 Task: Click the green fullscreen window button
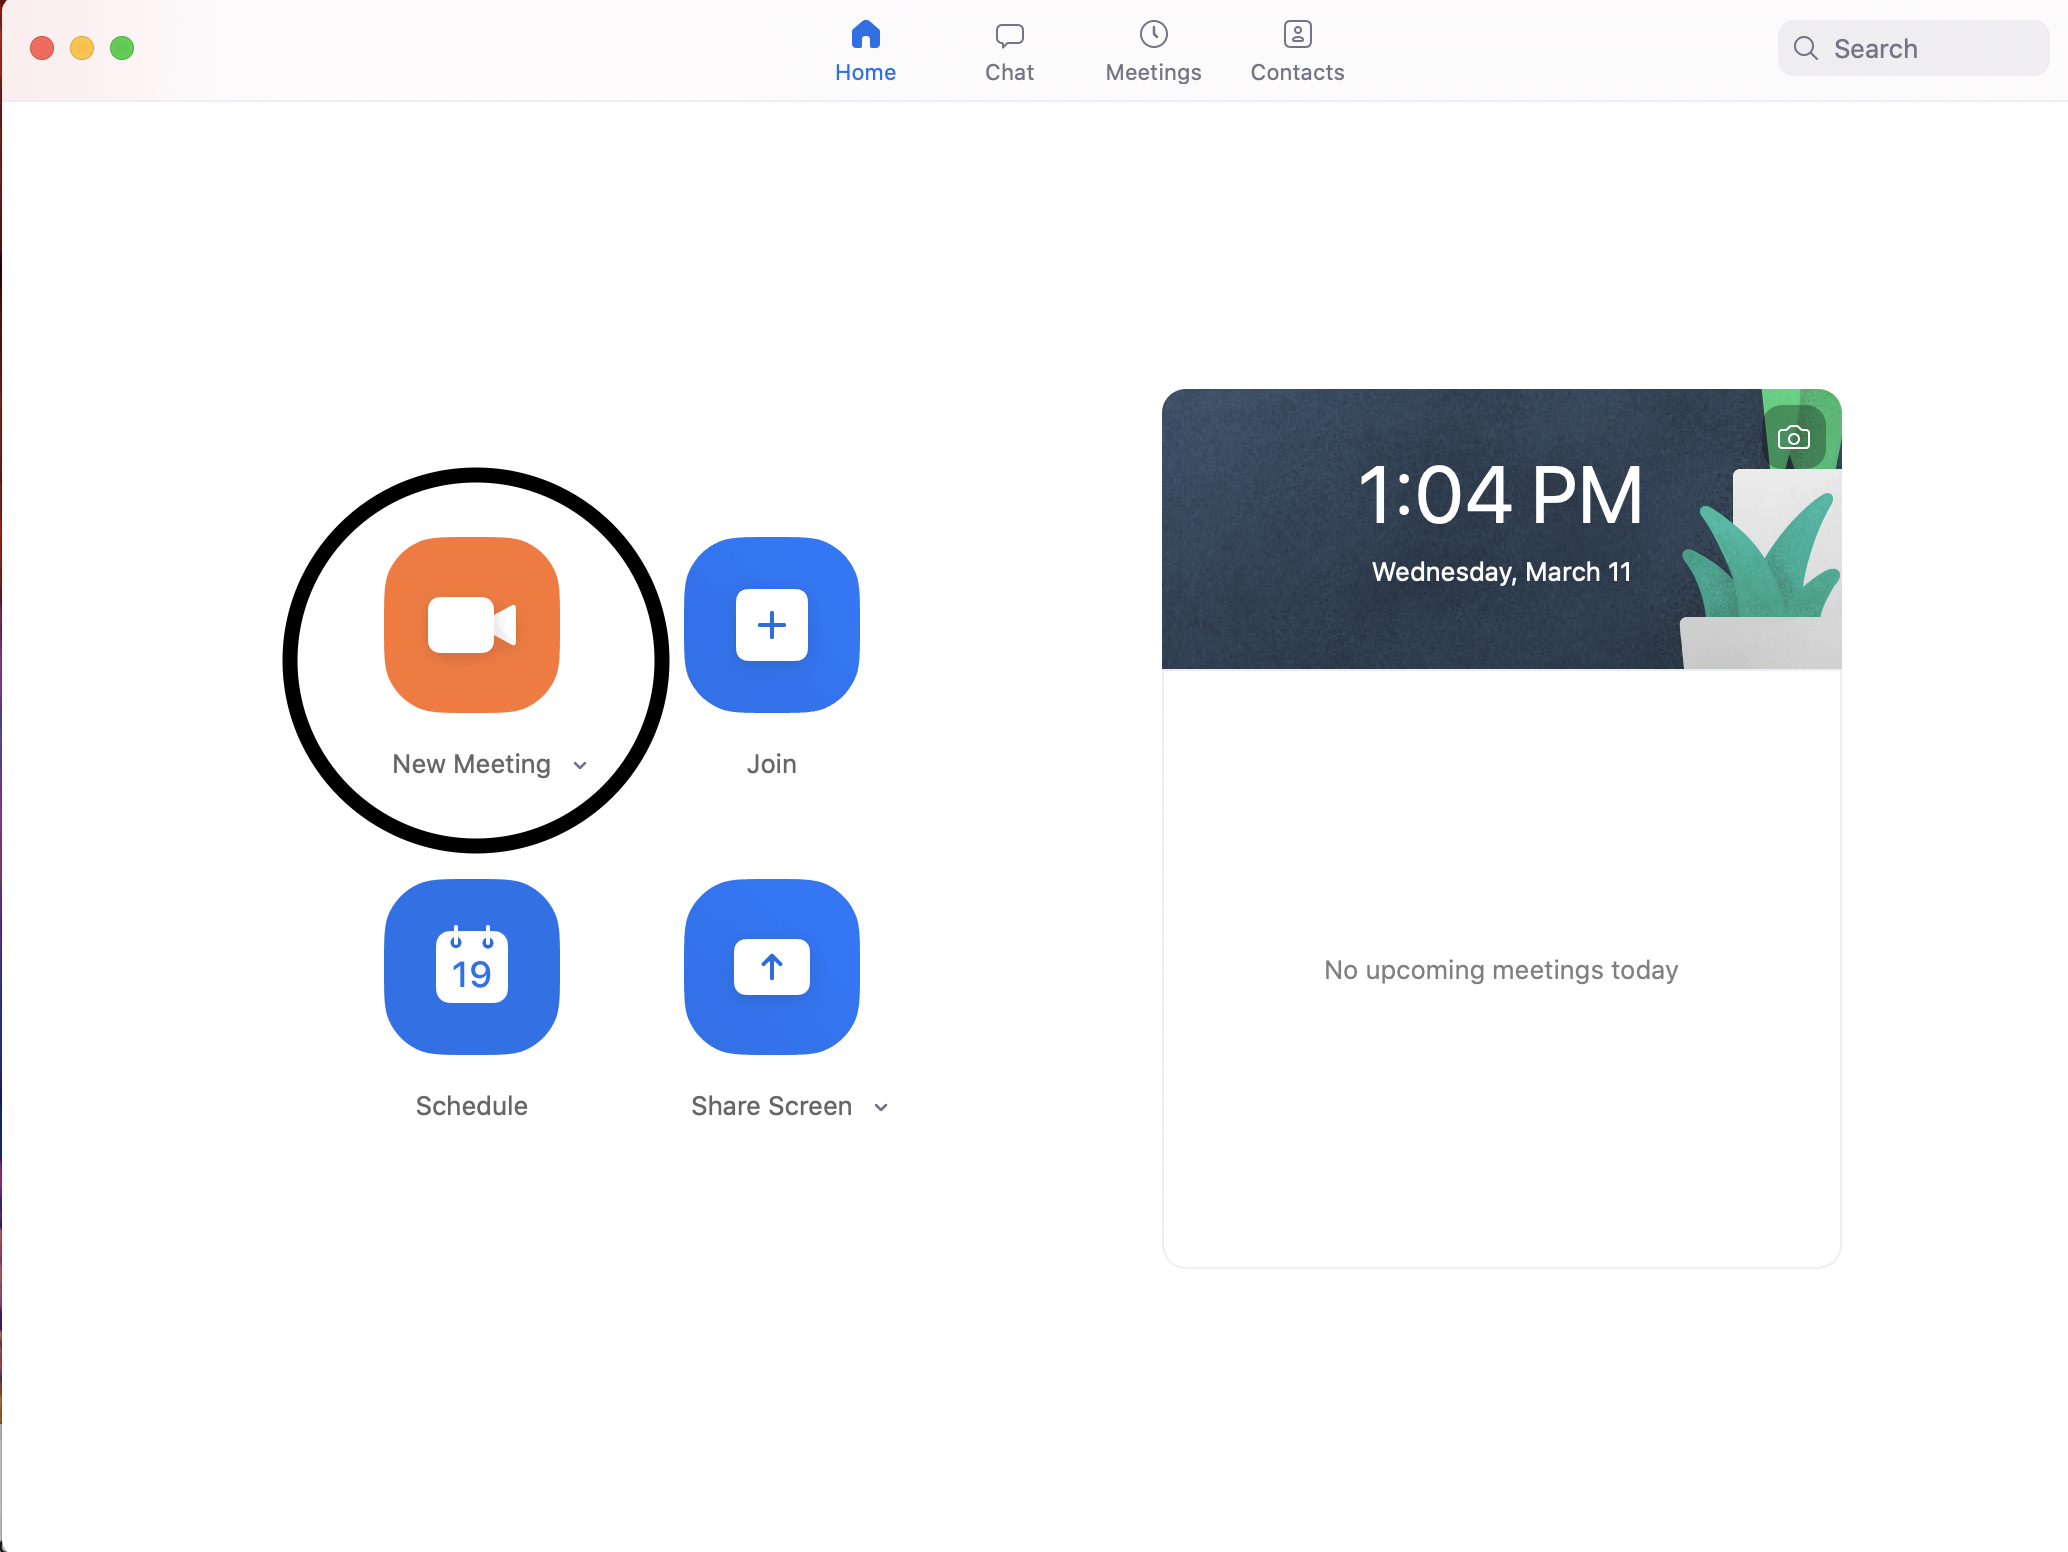(122, 48)
